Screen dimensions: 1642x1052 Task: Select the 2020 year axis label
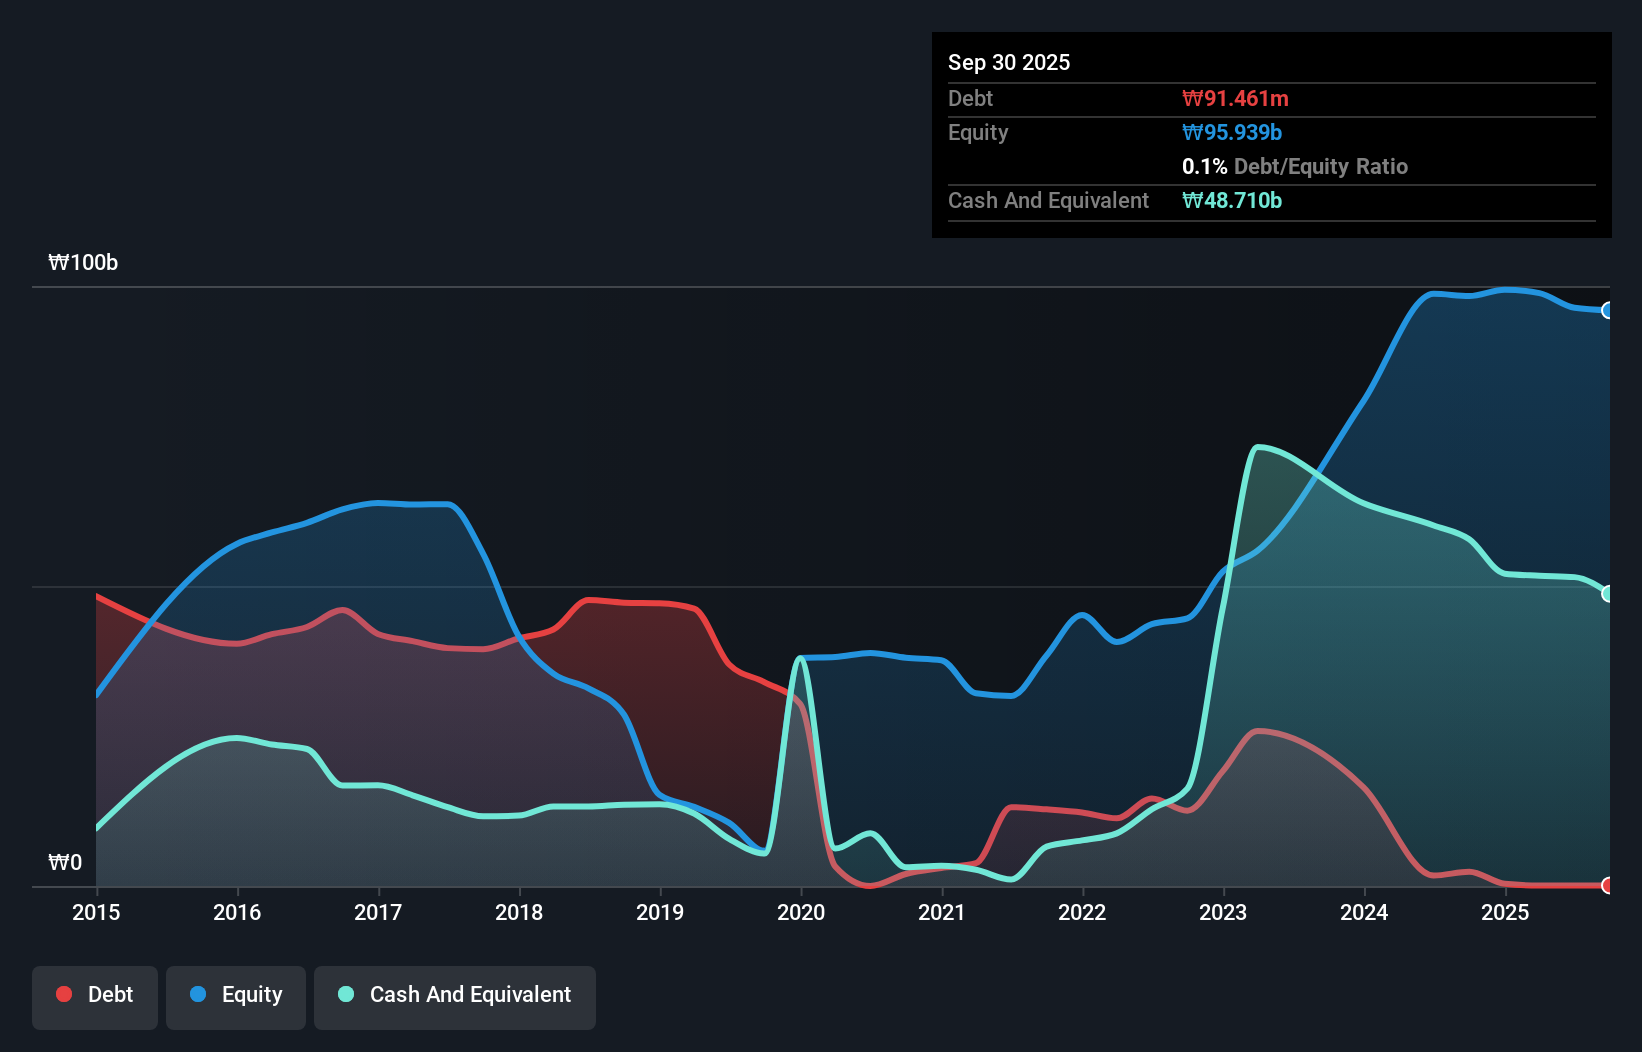pyautogui.click(x=801, y=913)
